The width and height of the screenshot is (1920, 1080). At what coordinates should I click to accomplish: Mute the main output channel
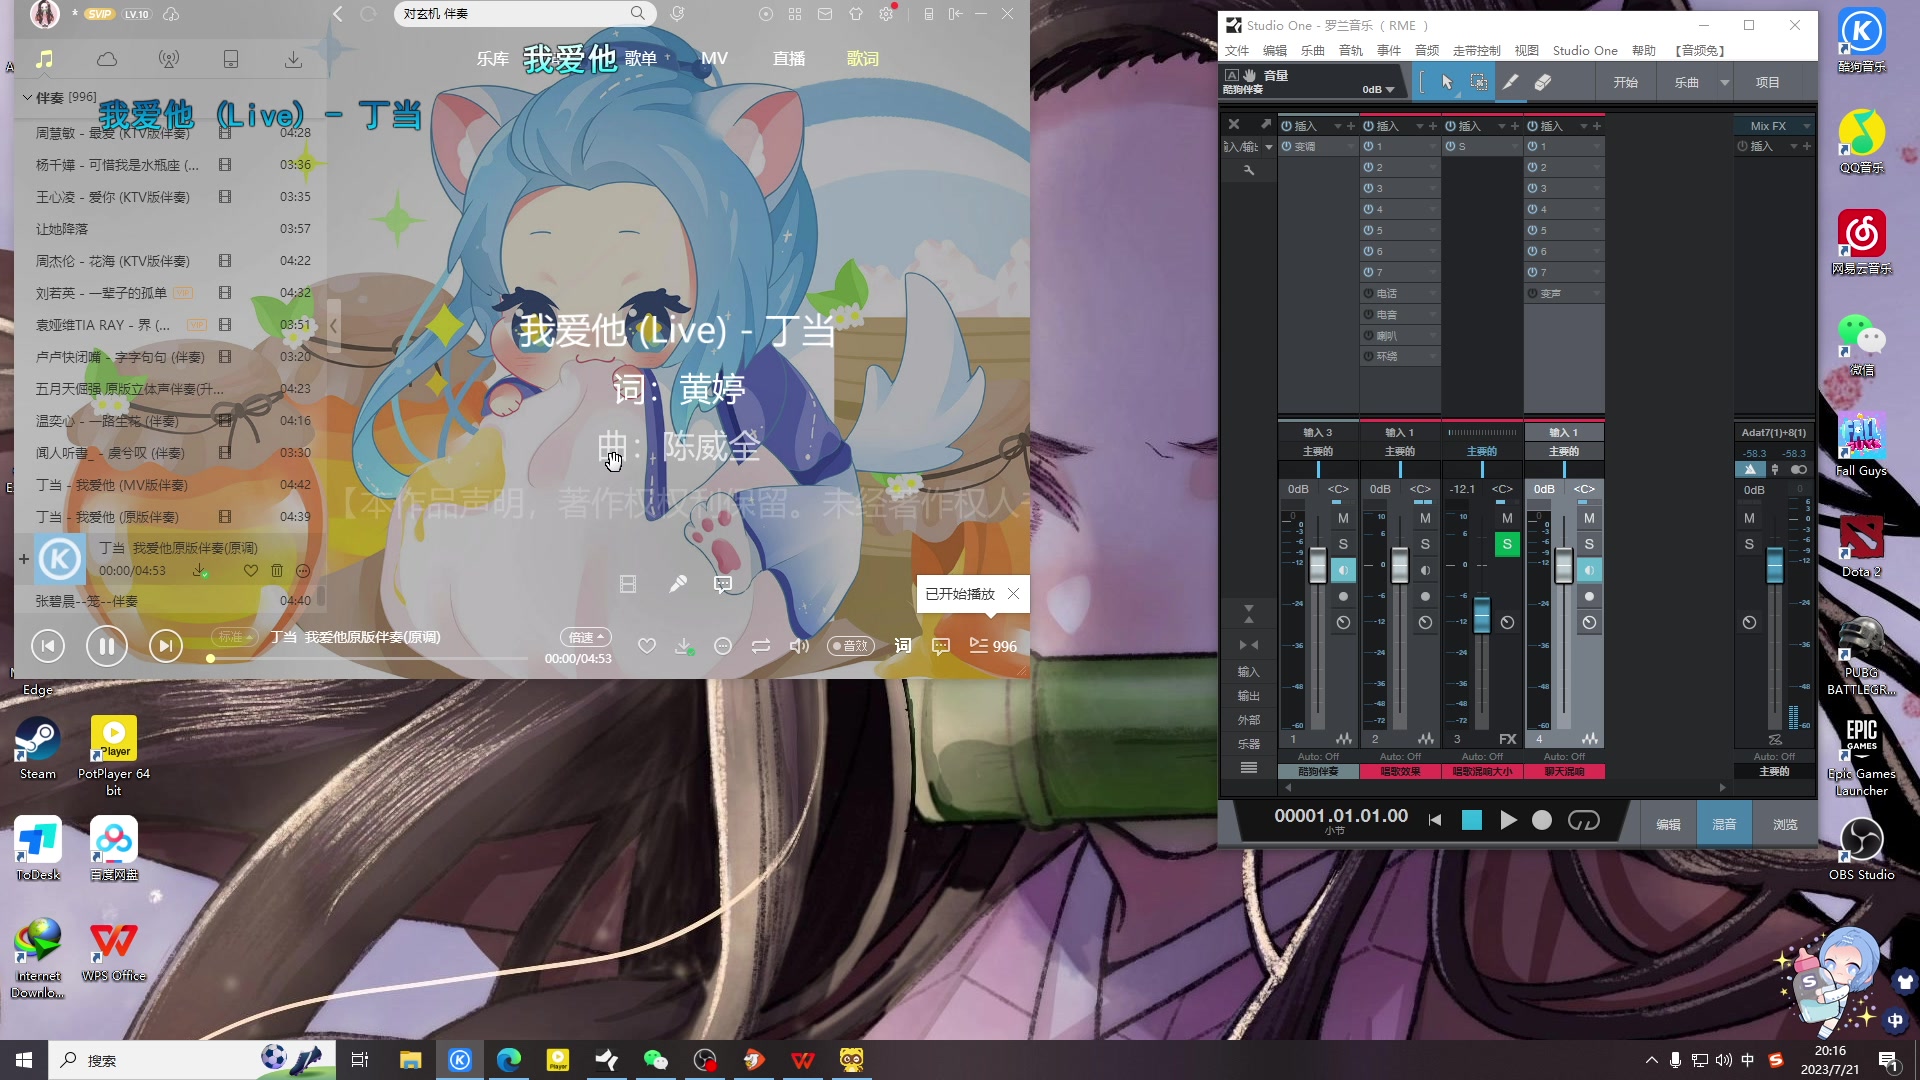coord(1749,518)
